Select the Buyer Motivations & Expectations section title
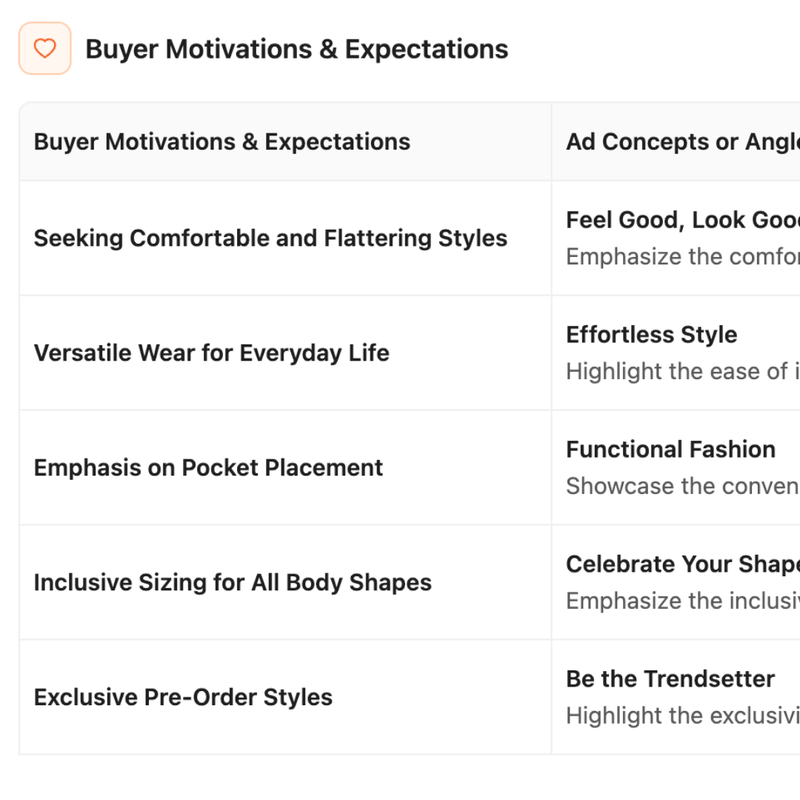Viewport: 800px width, 800px height. click(296, 49)
